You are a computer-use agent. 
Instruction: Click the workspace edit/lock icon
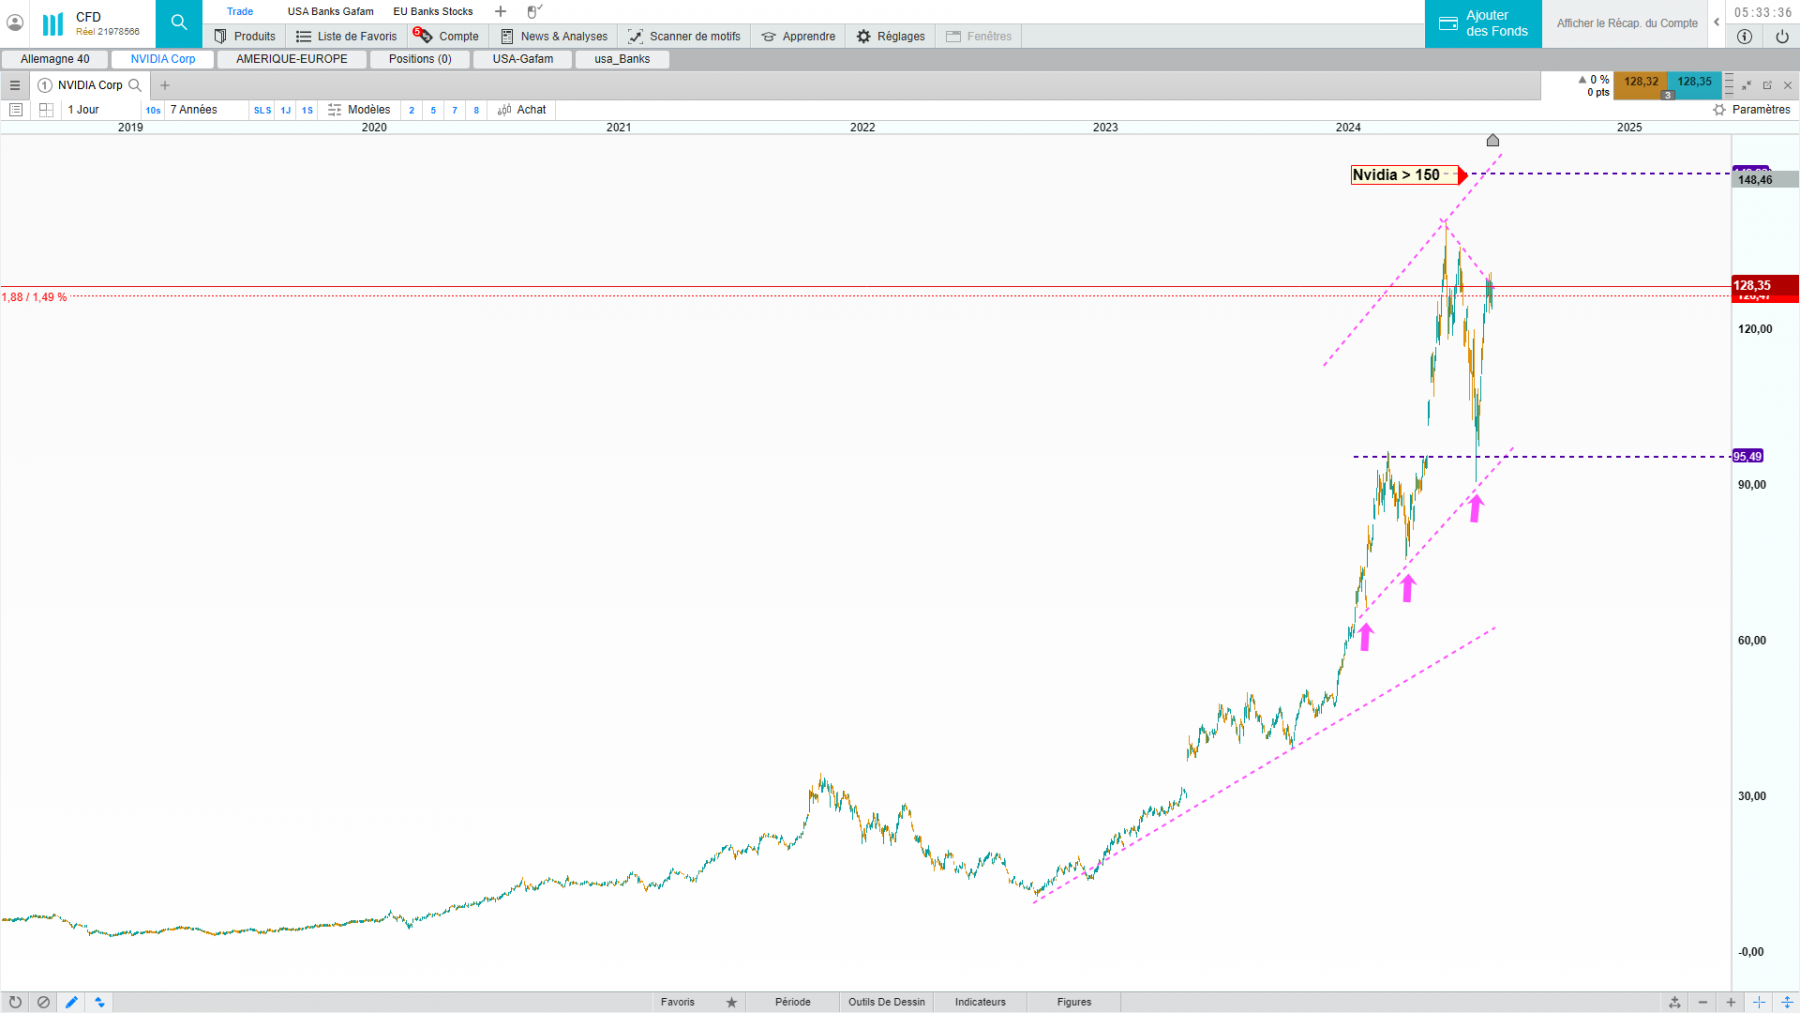pyautogui.click(x=534, y=12)
